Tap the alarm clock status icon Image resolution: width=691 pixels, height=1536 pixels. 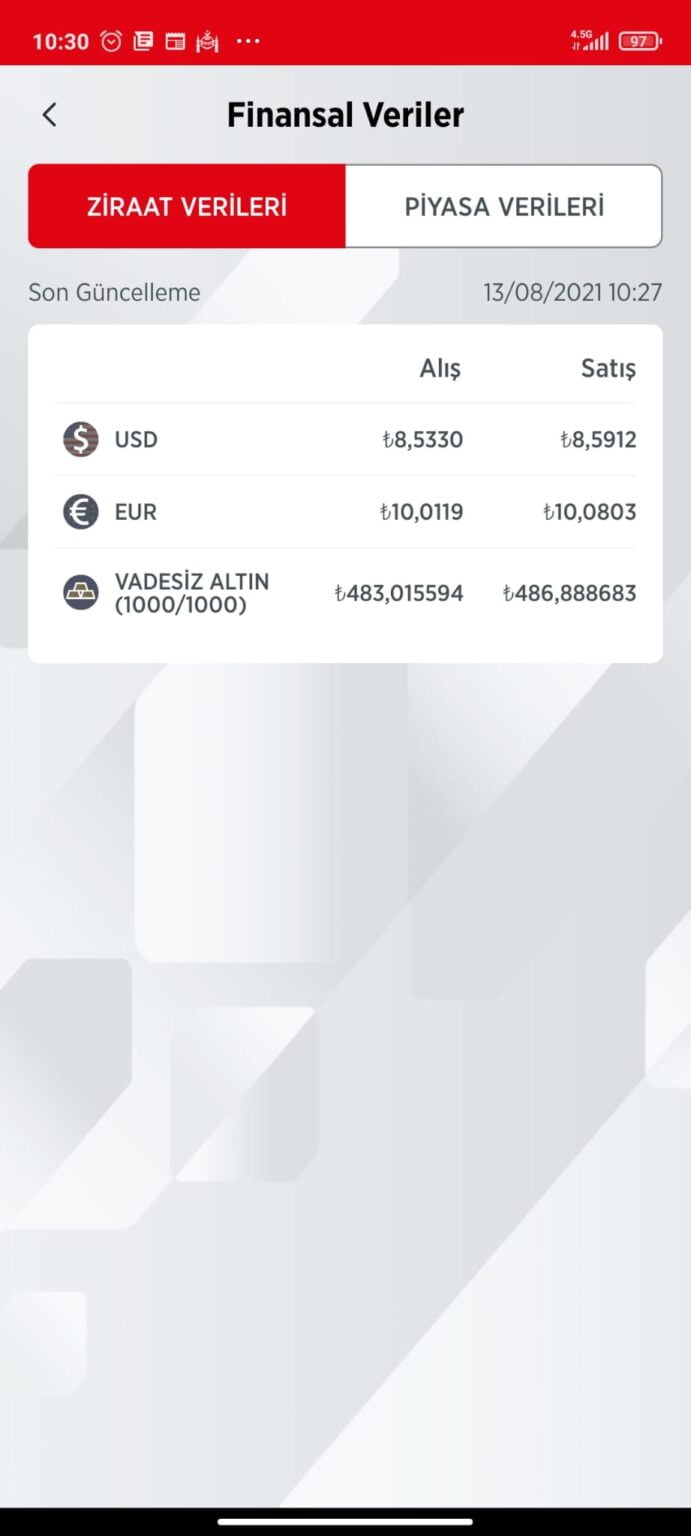point(111,41)
